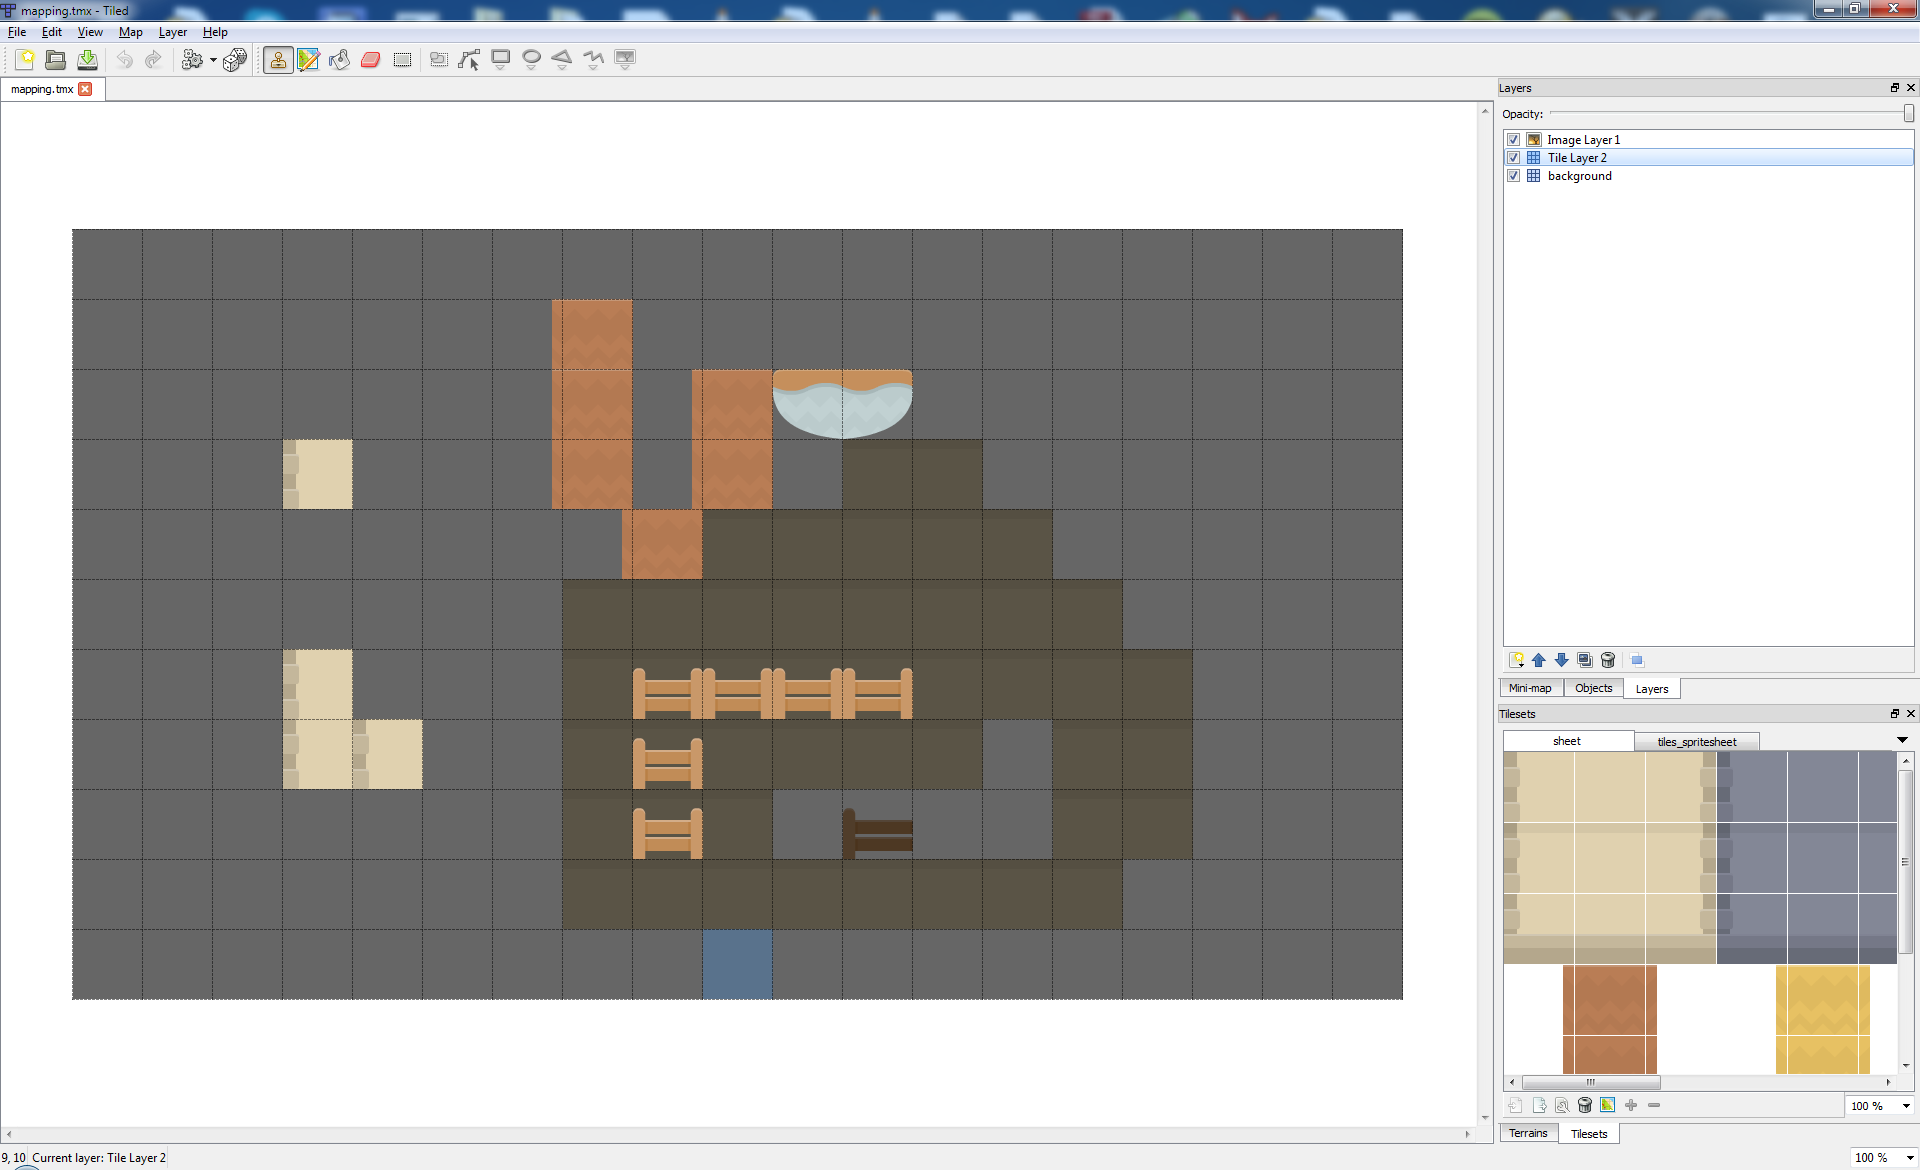
Task: Open the Help menu
Action: (215, 32)
